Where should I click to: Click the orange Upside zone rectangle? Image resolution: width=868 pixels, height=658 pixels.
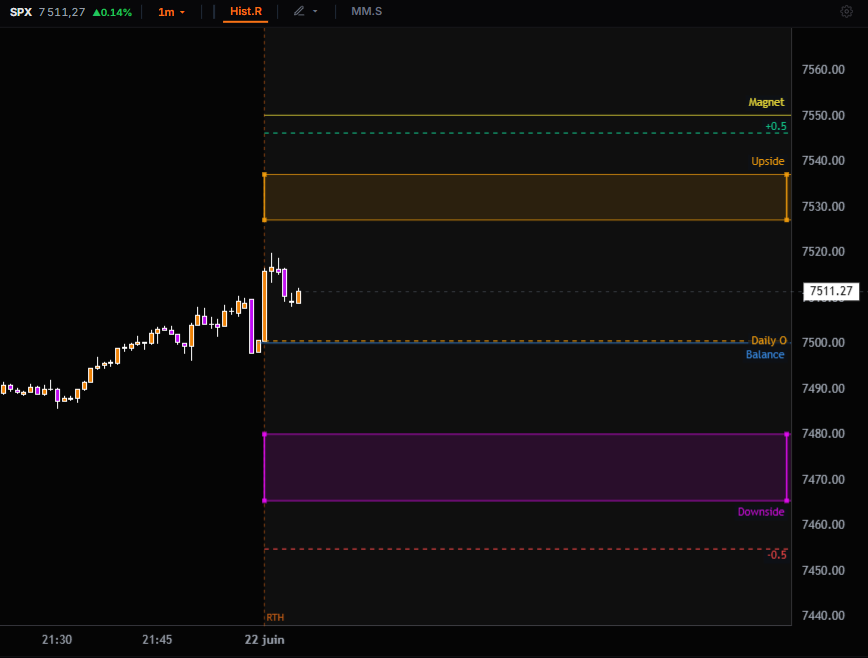[525, 198]
